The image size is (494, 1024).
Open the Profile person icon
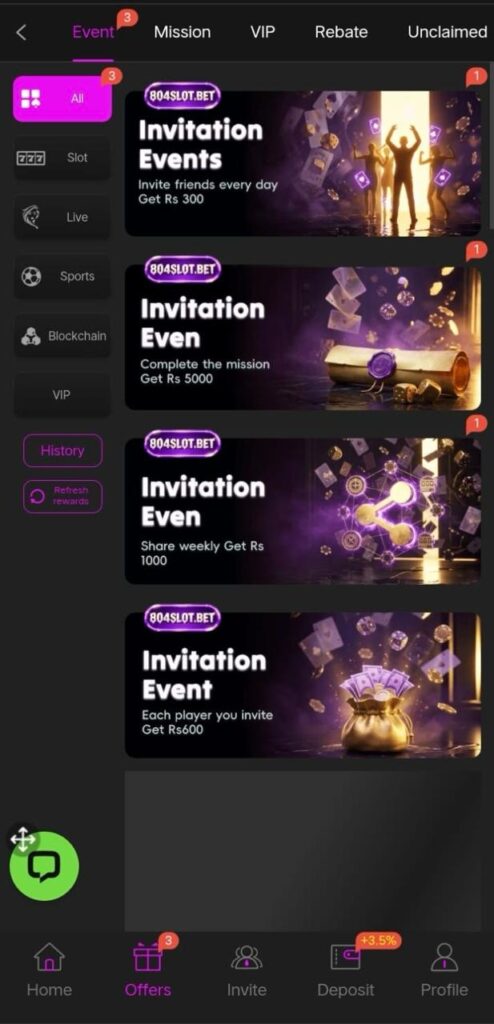444,957
